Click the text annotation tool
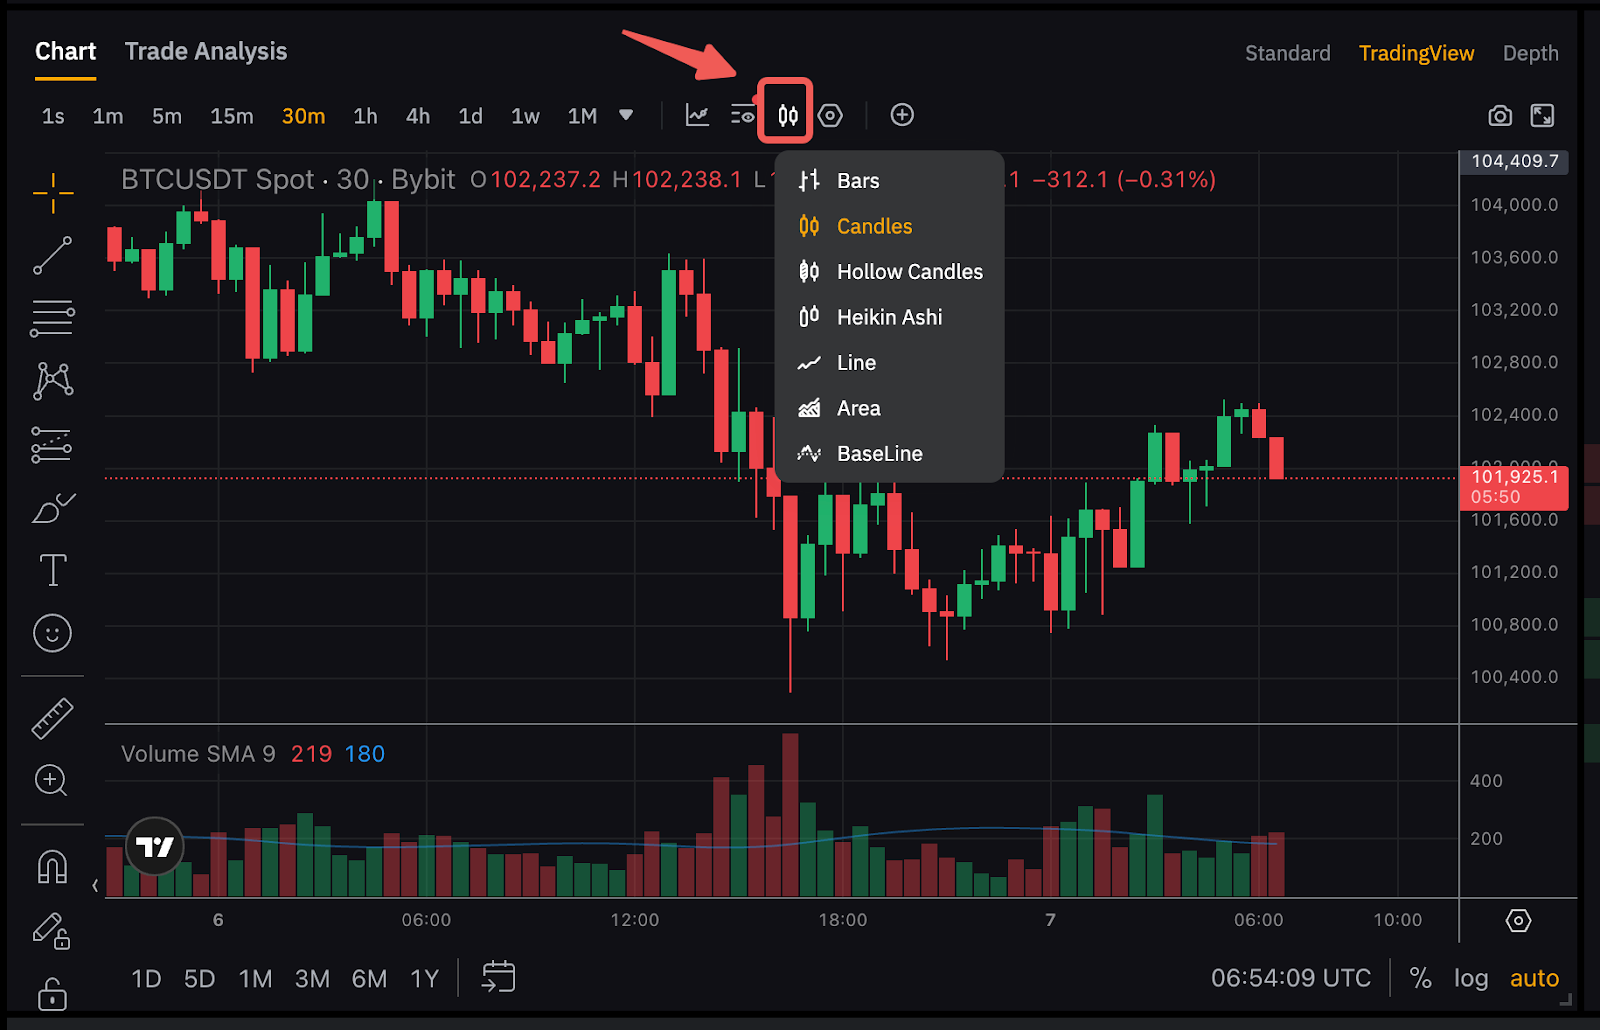The image size is (1600, 1030). 52,571
